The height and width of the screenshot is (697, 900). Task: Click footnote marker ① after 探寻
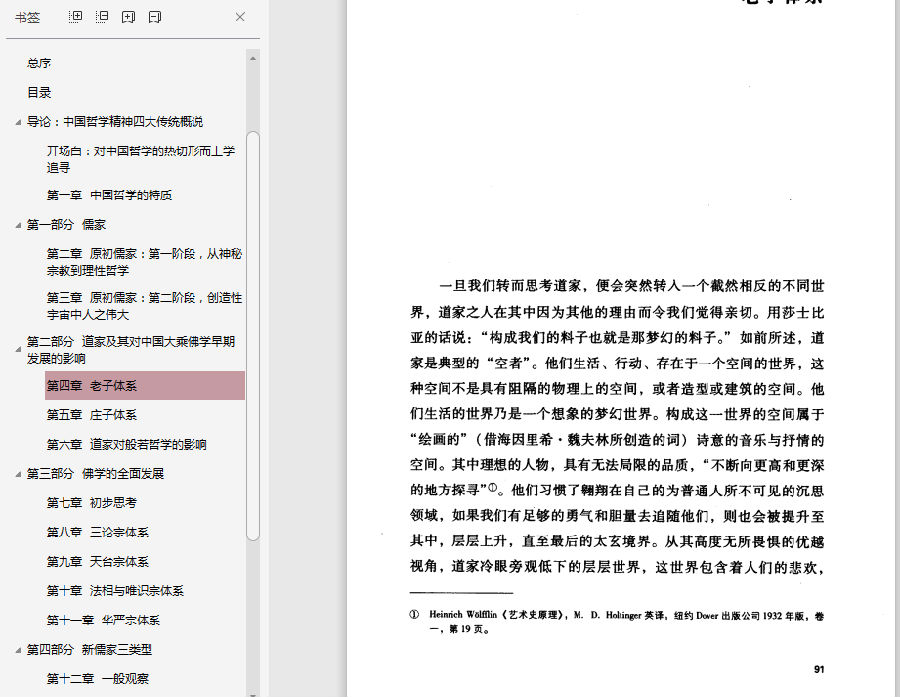pos(492,488)
